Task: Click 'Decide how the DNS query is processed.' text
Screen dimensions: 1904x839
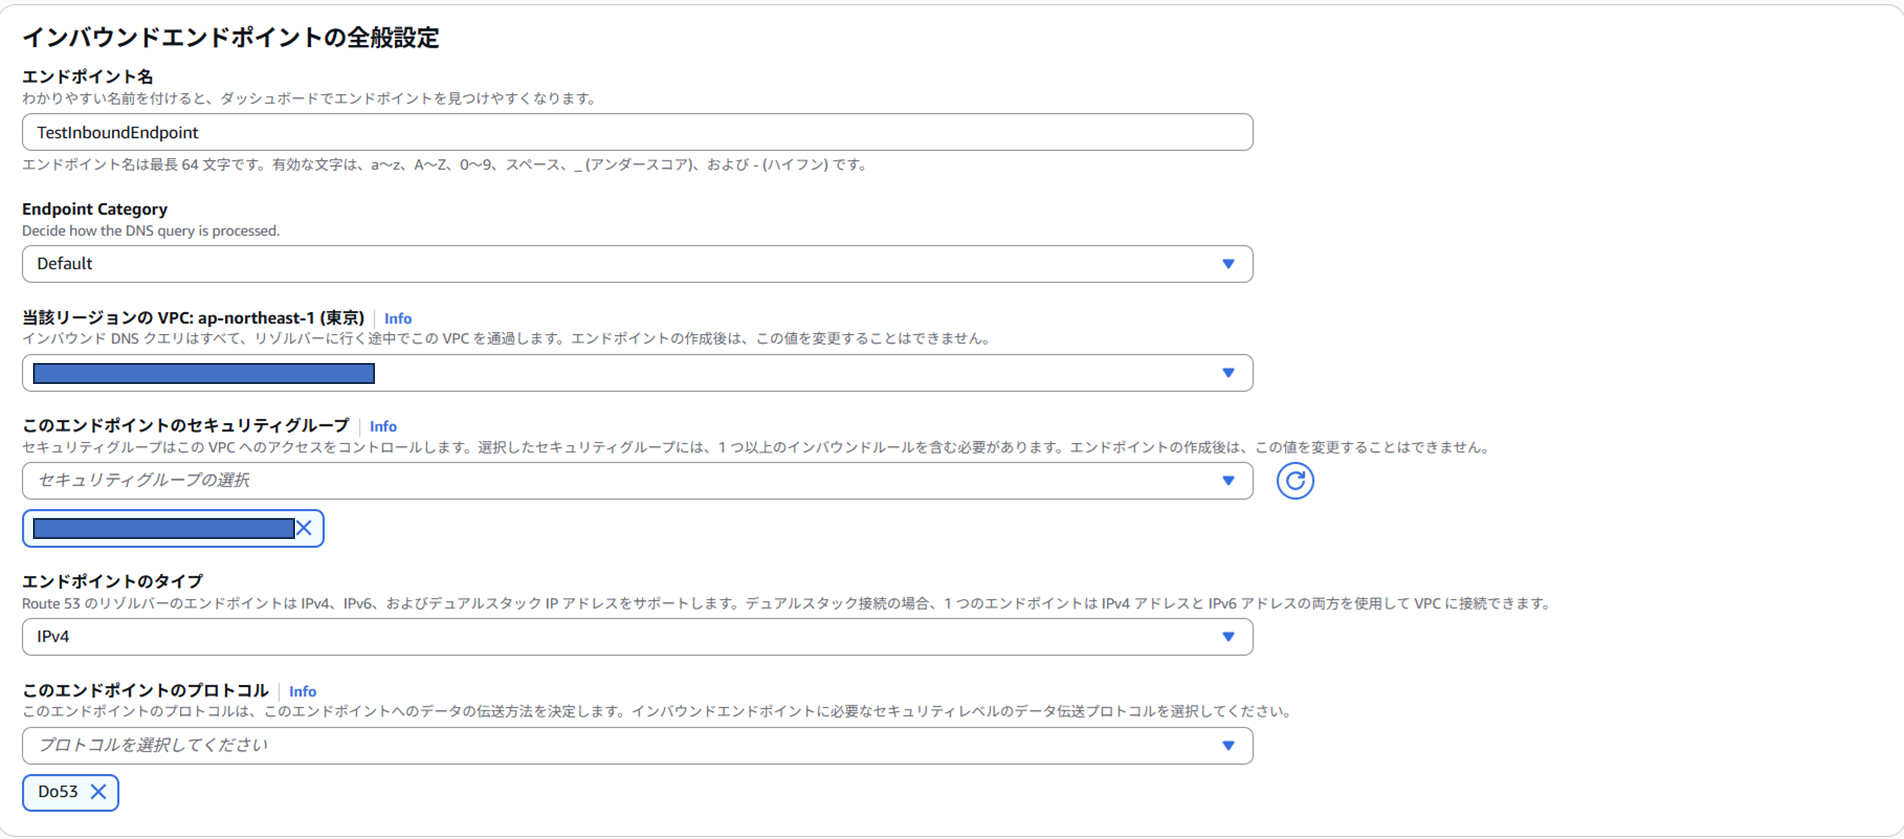Action: pyautogui.click(x=151, y=231)
